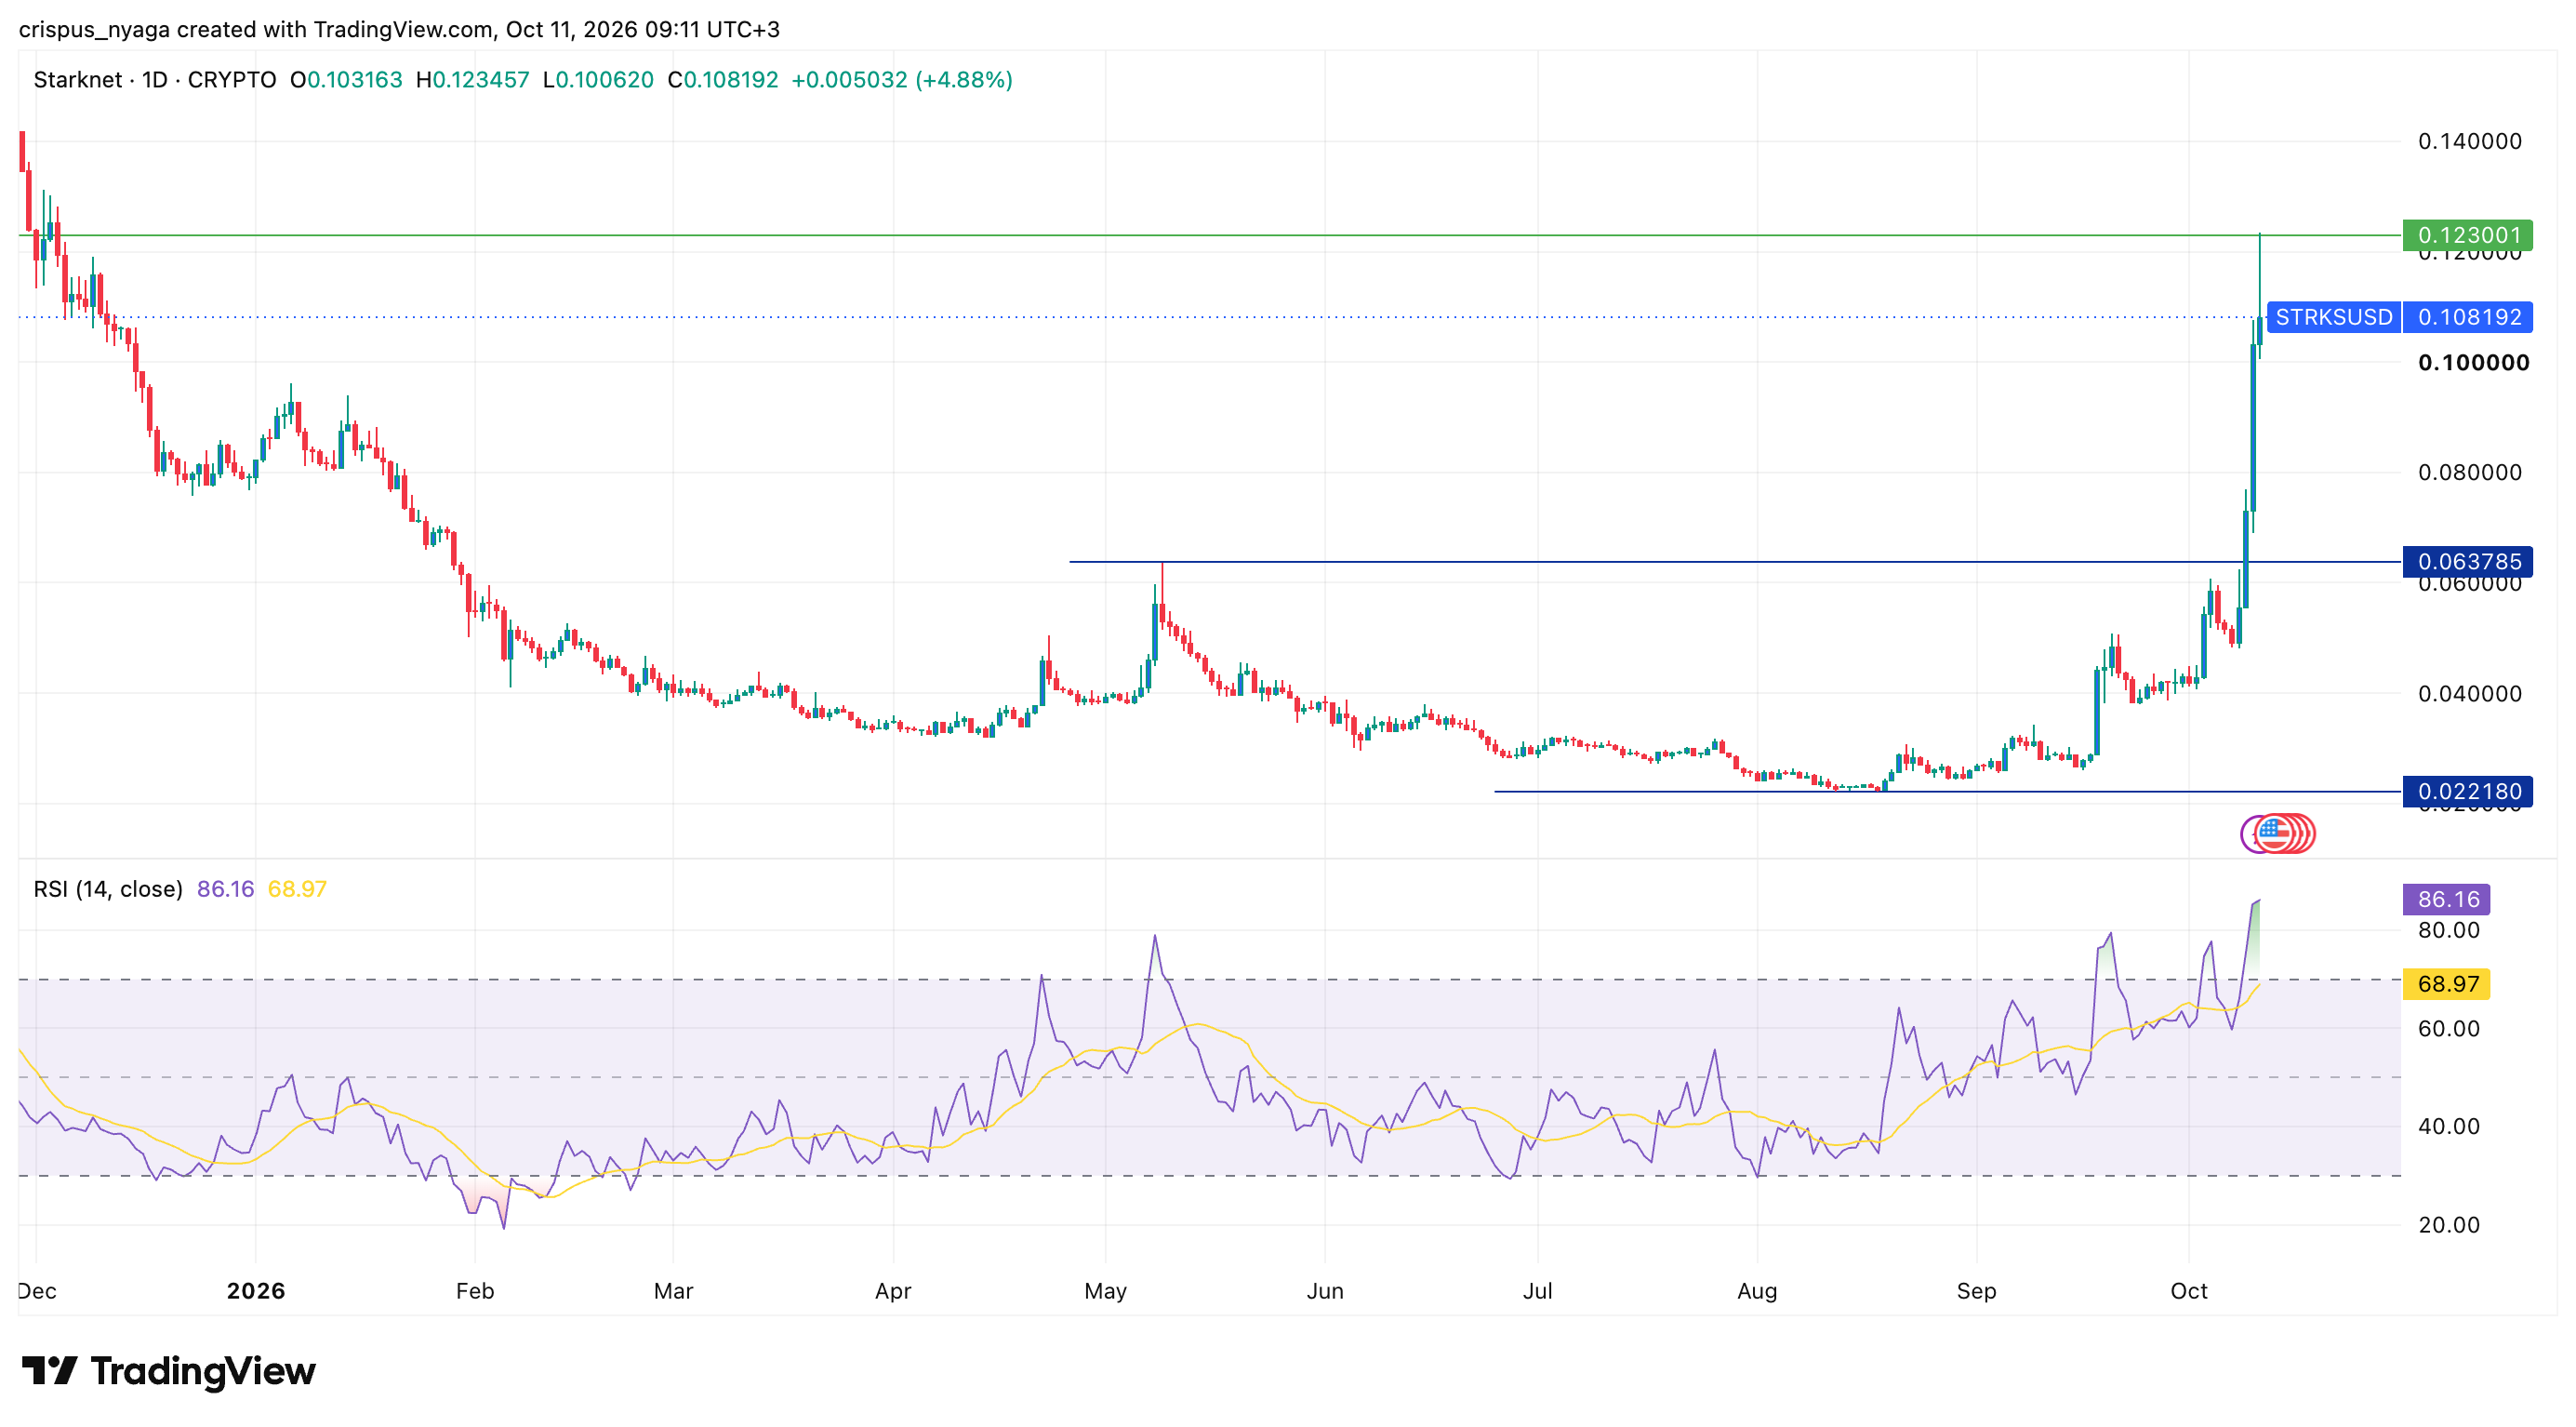Click the high value H0.123457
The image size is (2576, 1427).
click(472, 80)
